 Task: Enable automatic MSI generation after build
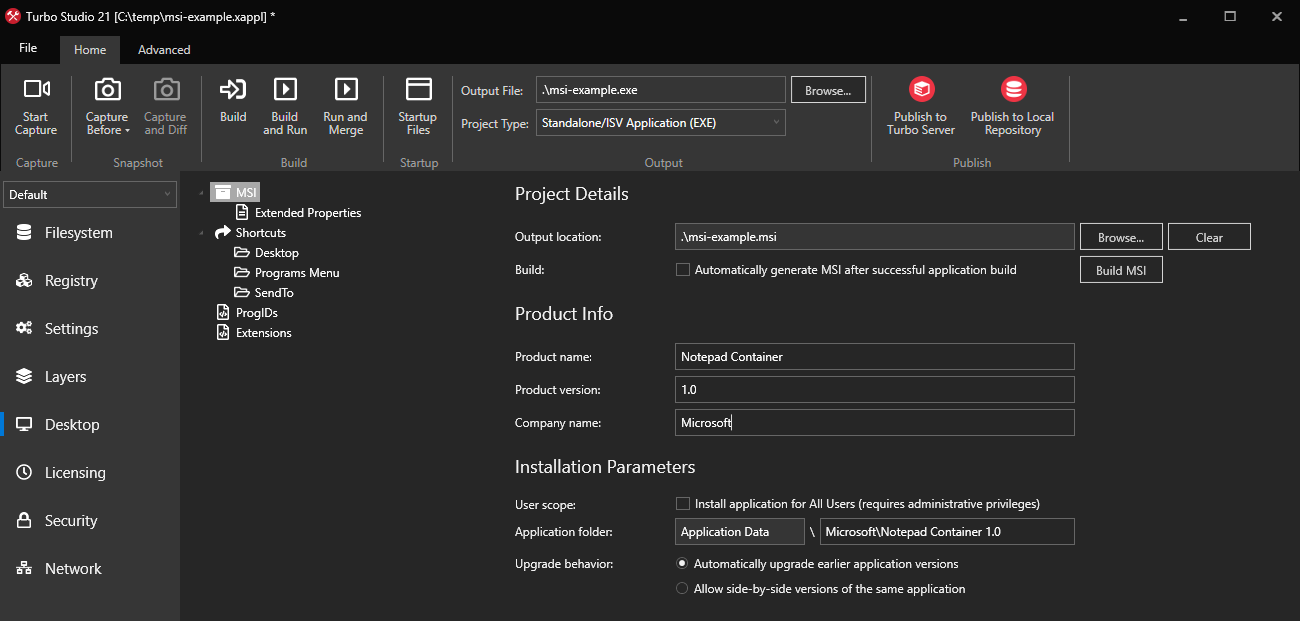682,269
